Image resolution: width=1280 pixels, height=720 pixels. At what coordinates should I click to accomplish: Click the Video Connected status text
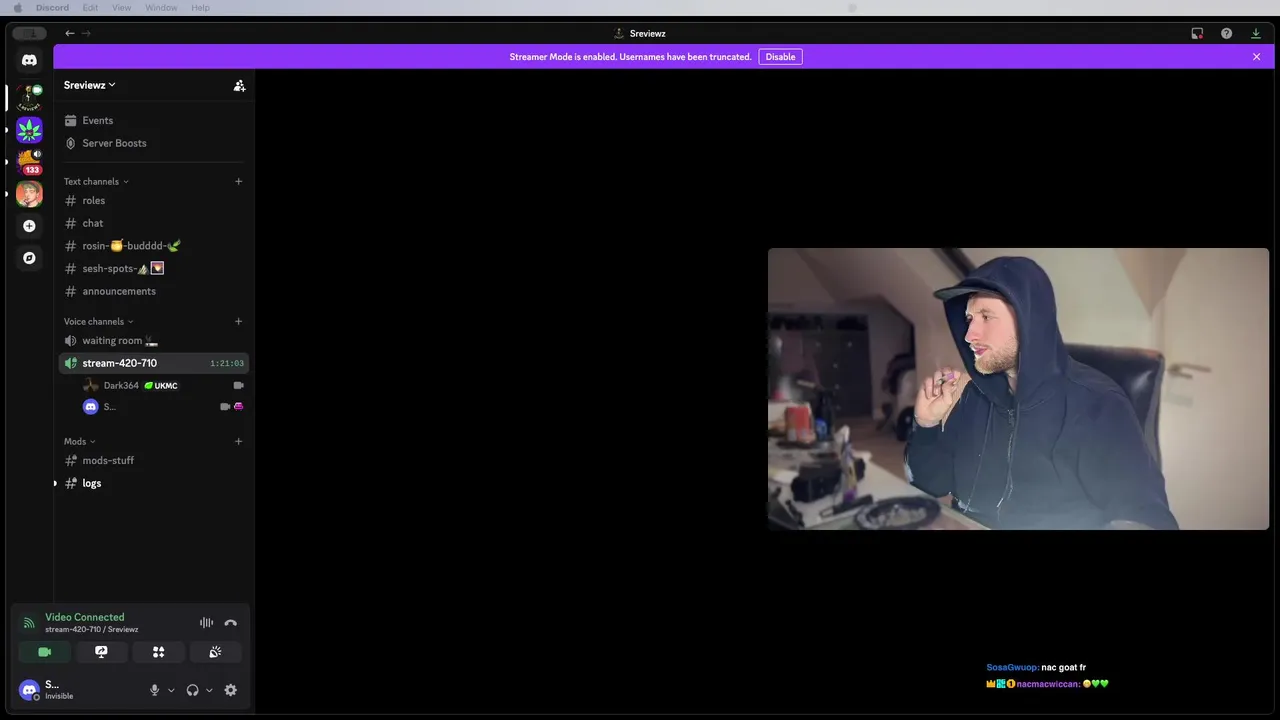click(85, 617)
